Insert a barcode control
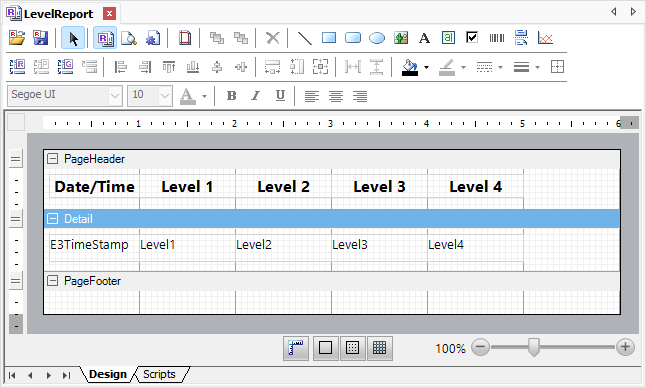 pyautogui.click(x=496, y=38)
